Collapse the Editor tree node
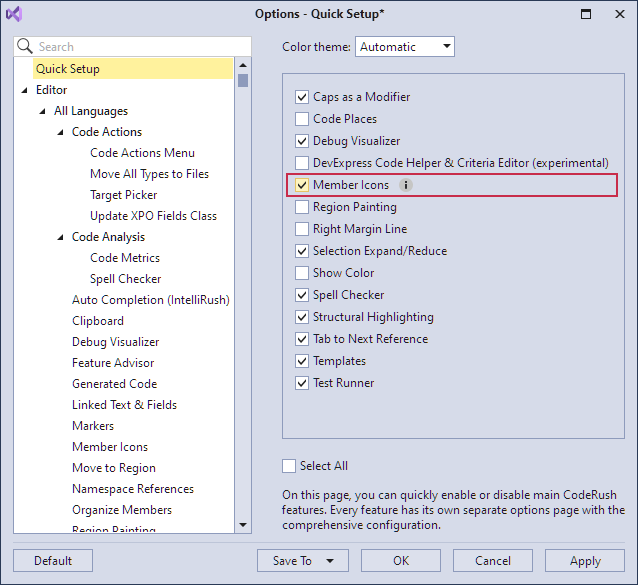The width and height of the screenshot is (638, 585). [x=24, y=90]
